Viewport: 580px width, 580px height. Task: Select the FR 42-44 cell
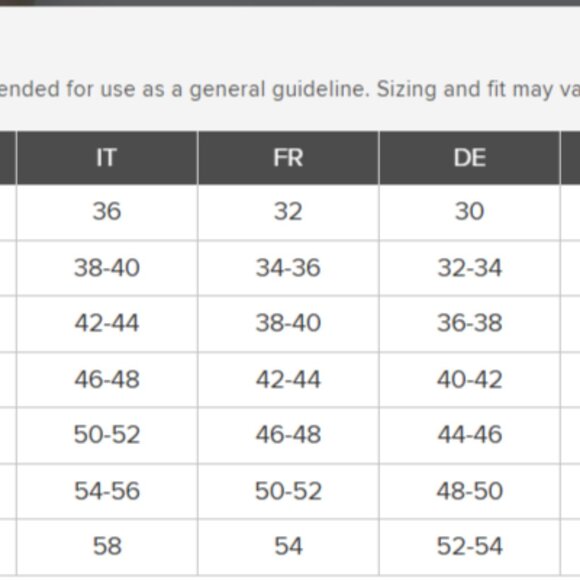coord(288,380)
